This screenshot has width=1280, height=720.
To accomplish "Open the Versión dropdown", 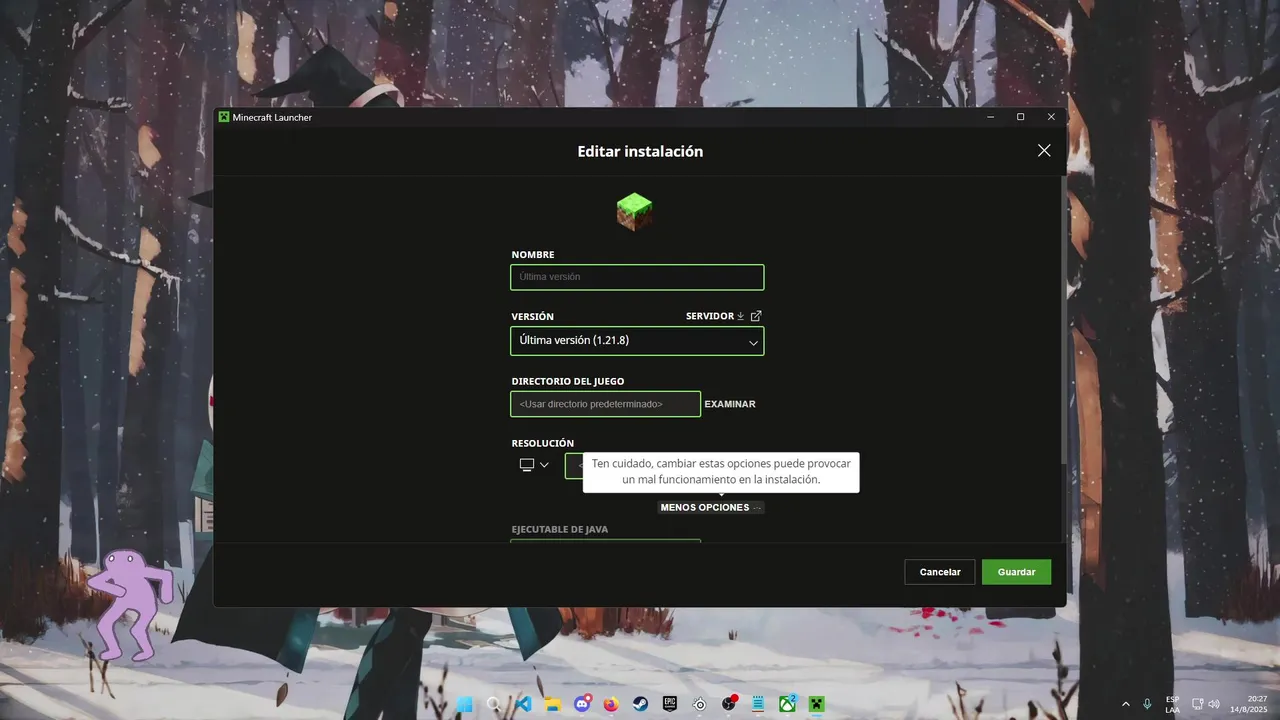I will click(637, 341).
